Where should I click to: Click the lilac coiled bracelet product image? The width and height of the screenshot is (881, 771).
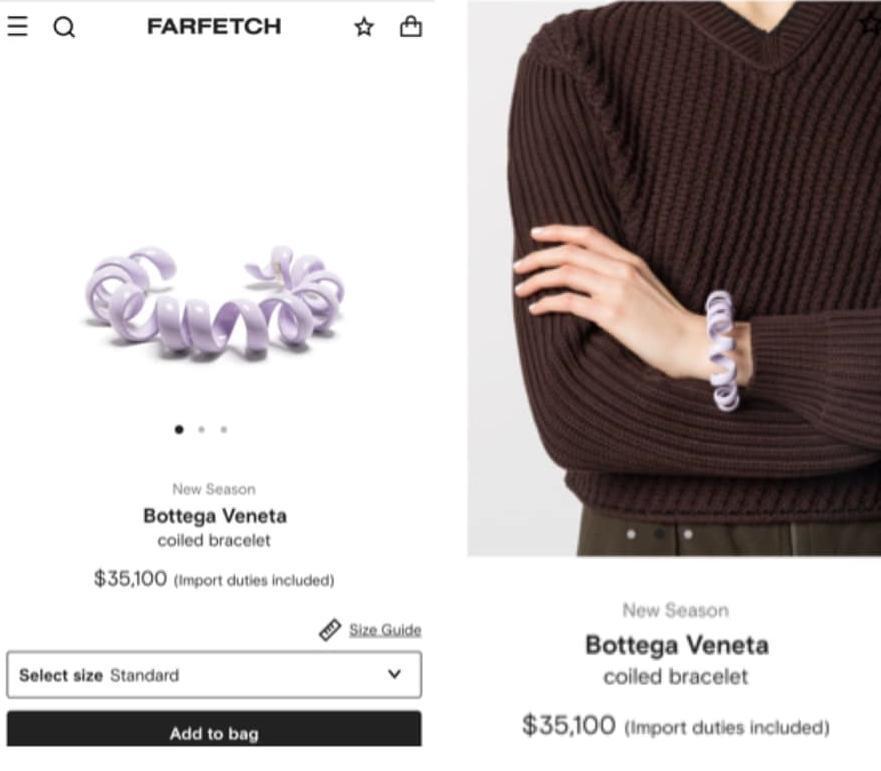[x=215, y=302]
